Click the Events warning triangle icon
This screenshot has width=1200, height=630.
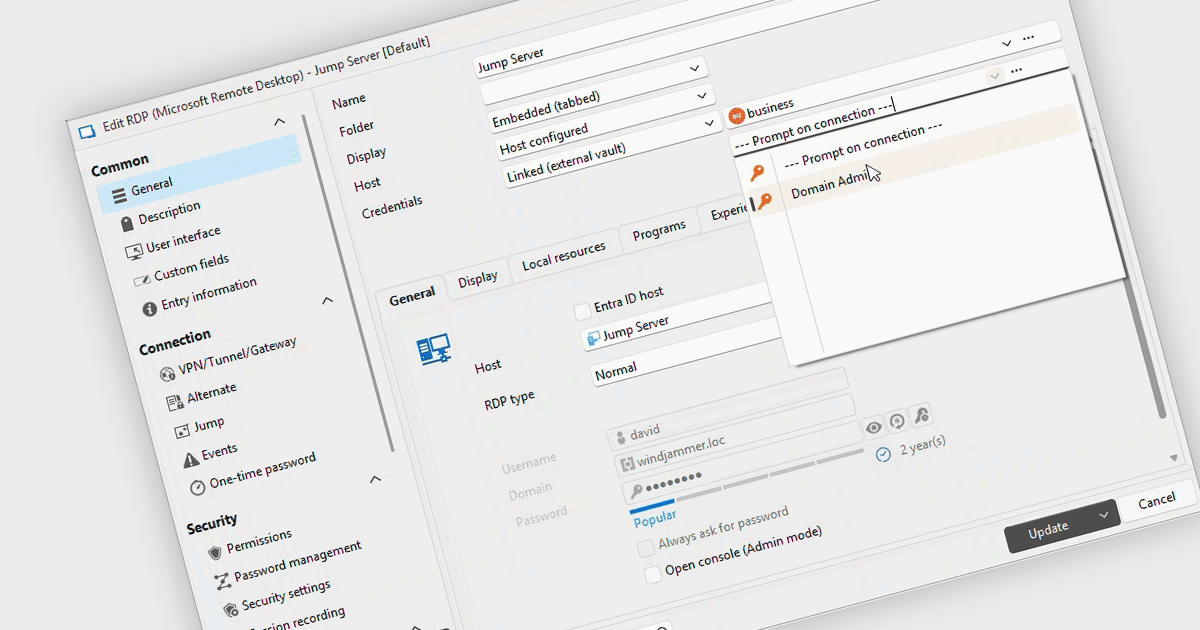coord(190,459)
